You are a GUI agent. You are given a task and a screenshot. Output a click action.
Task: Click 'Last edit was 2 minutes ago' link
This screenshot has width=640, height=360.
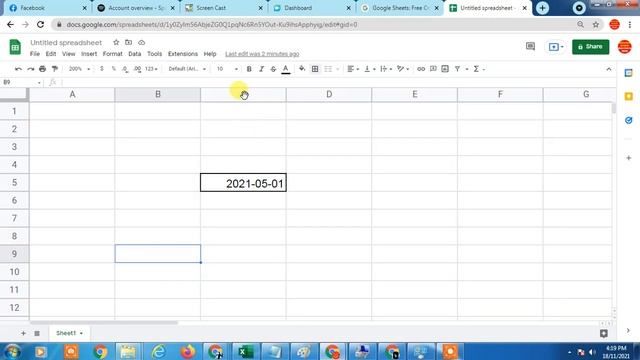(x=262, y=54)
